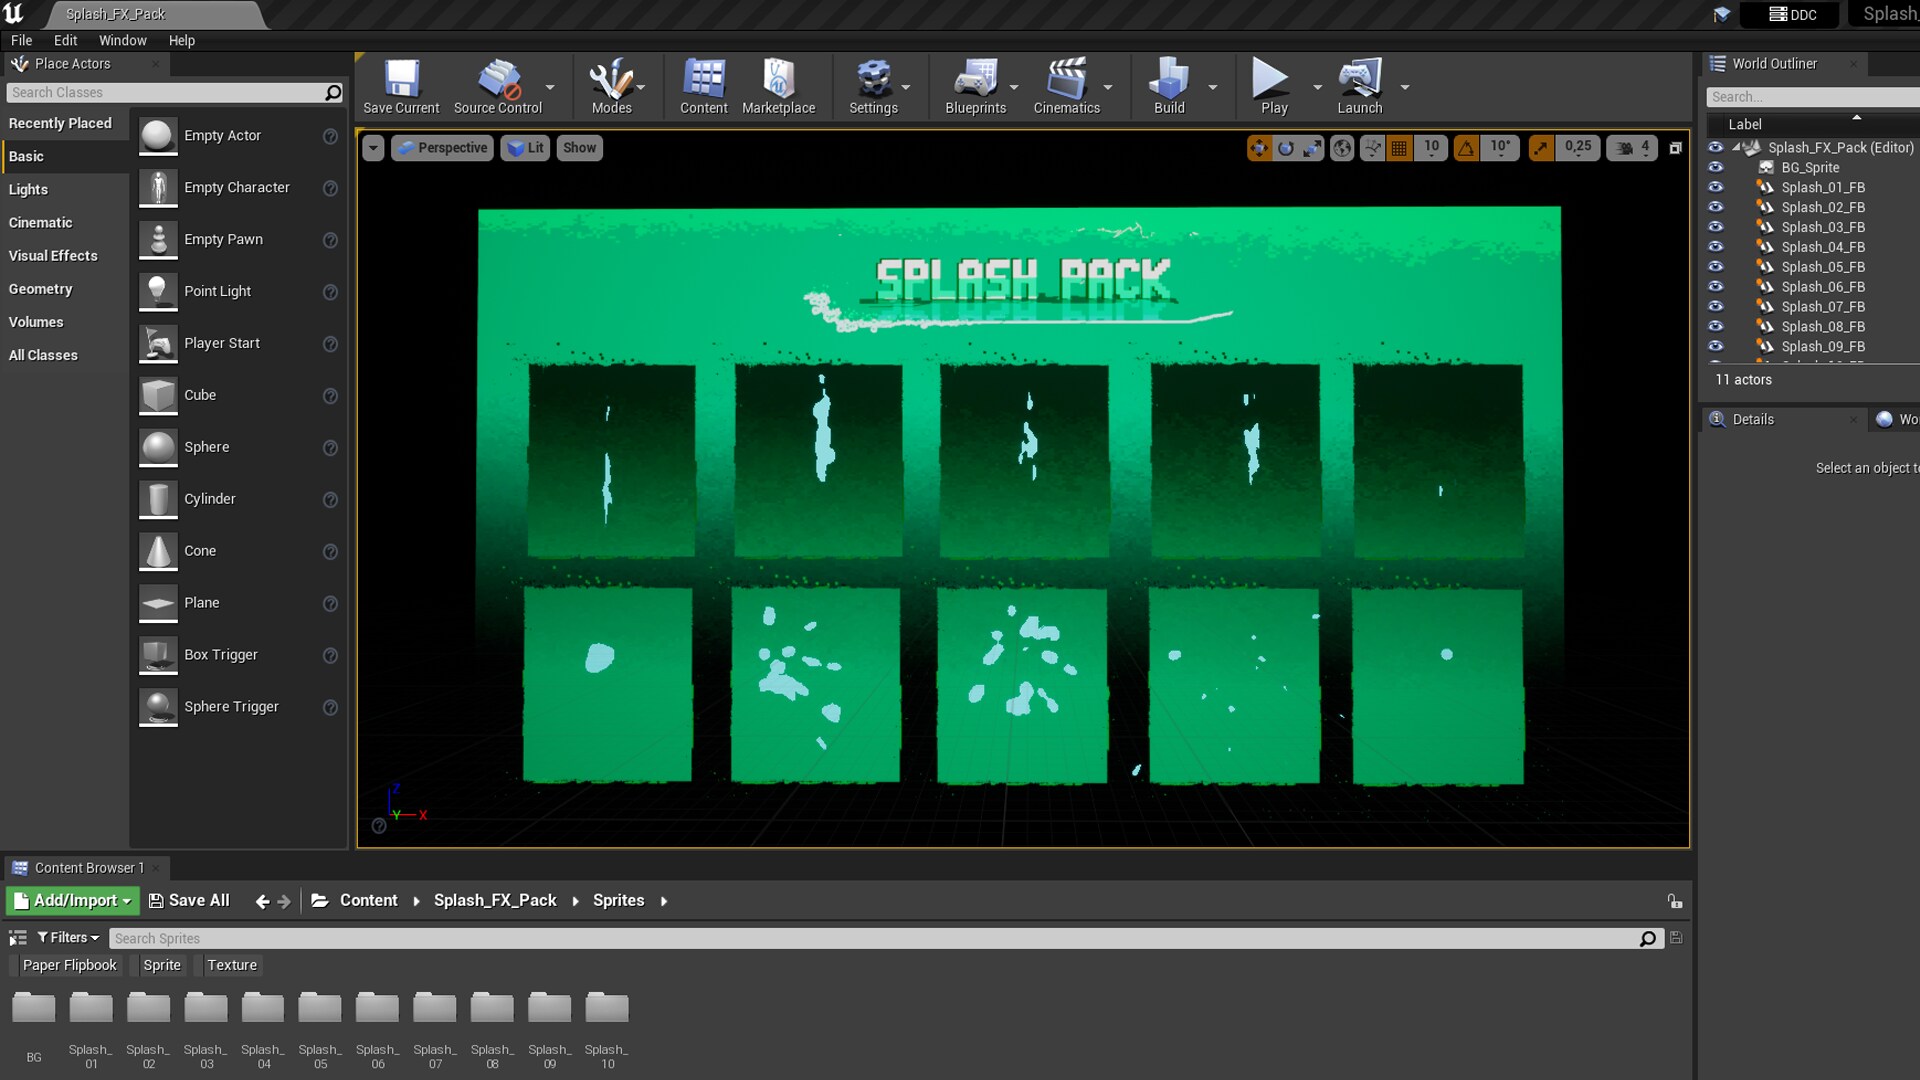Toggle visibility of Splash_03_FB

pyautogui.click(x=1716, y=227)
